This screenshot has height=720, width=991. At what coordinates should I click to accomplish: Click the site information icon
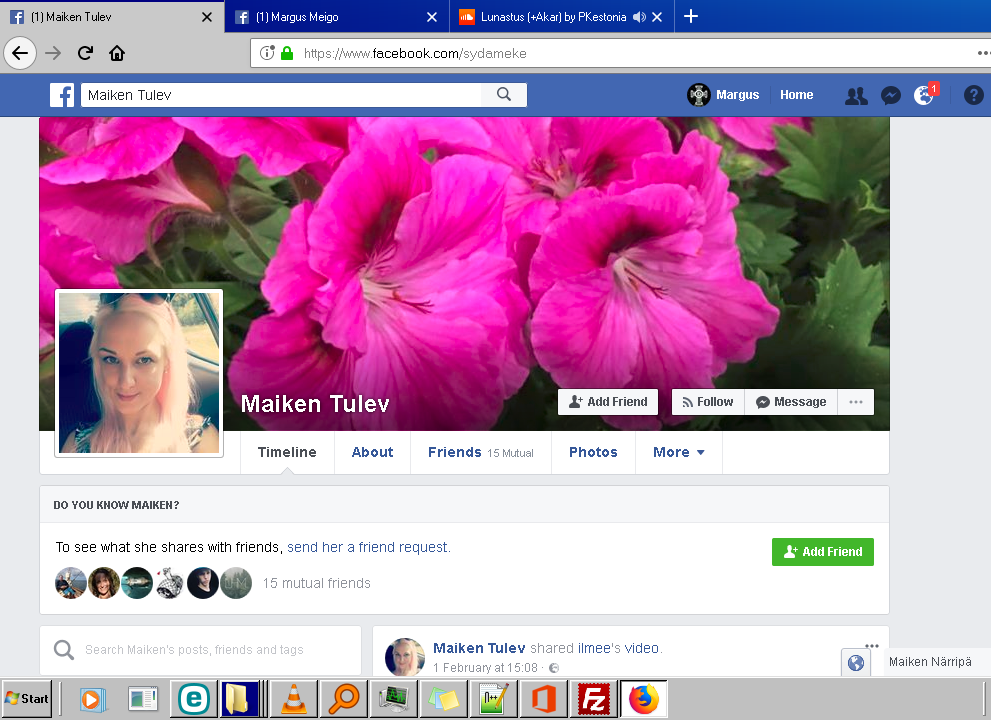[x=267, y=53]
